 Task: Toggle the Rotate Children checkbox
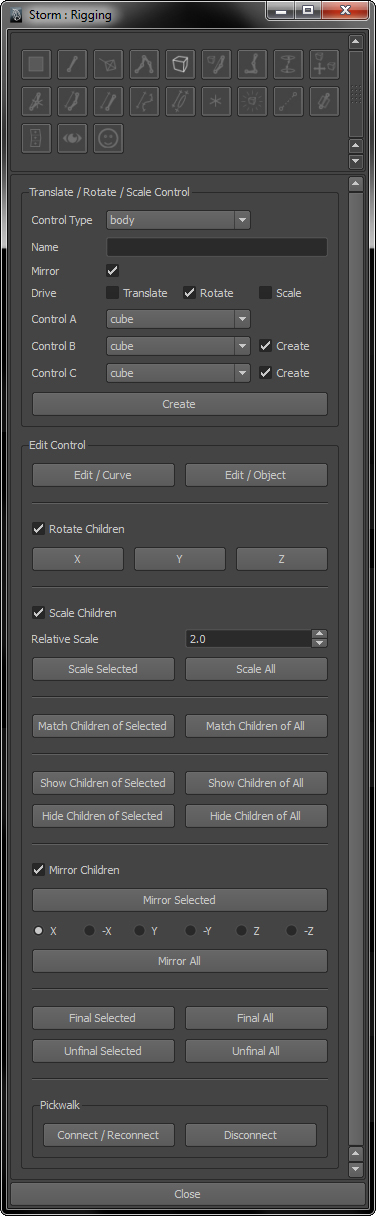39,529
